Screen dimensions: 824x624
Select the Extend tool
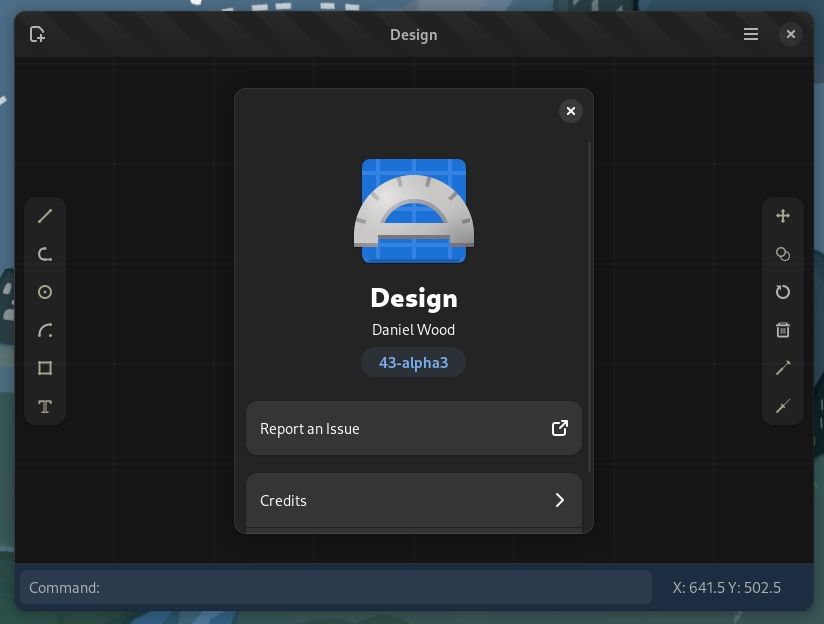tap(783, 368)
